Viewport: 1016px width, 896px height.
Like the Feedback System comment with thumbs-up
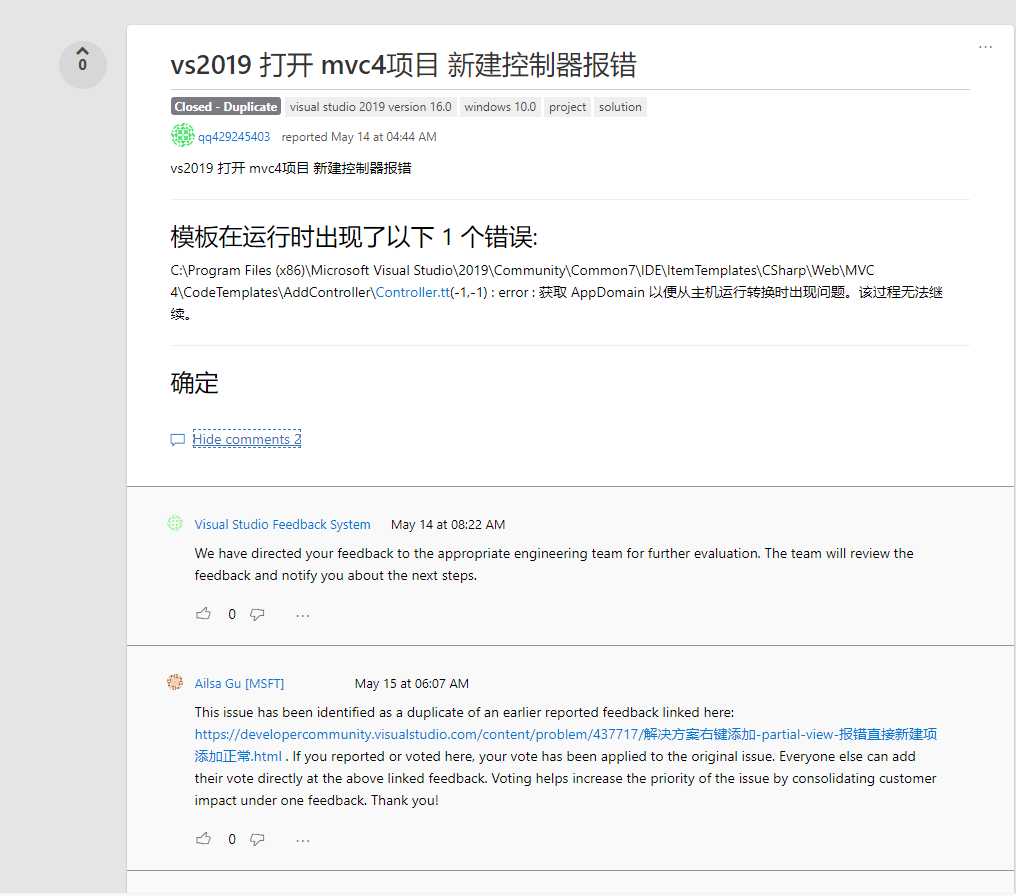203,613
